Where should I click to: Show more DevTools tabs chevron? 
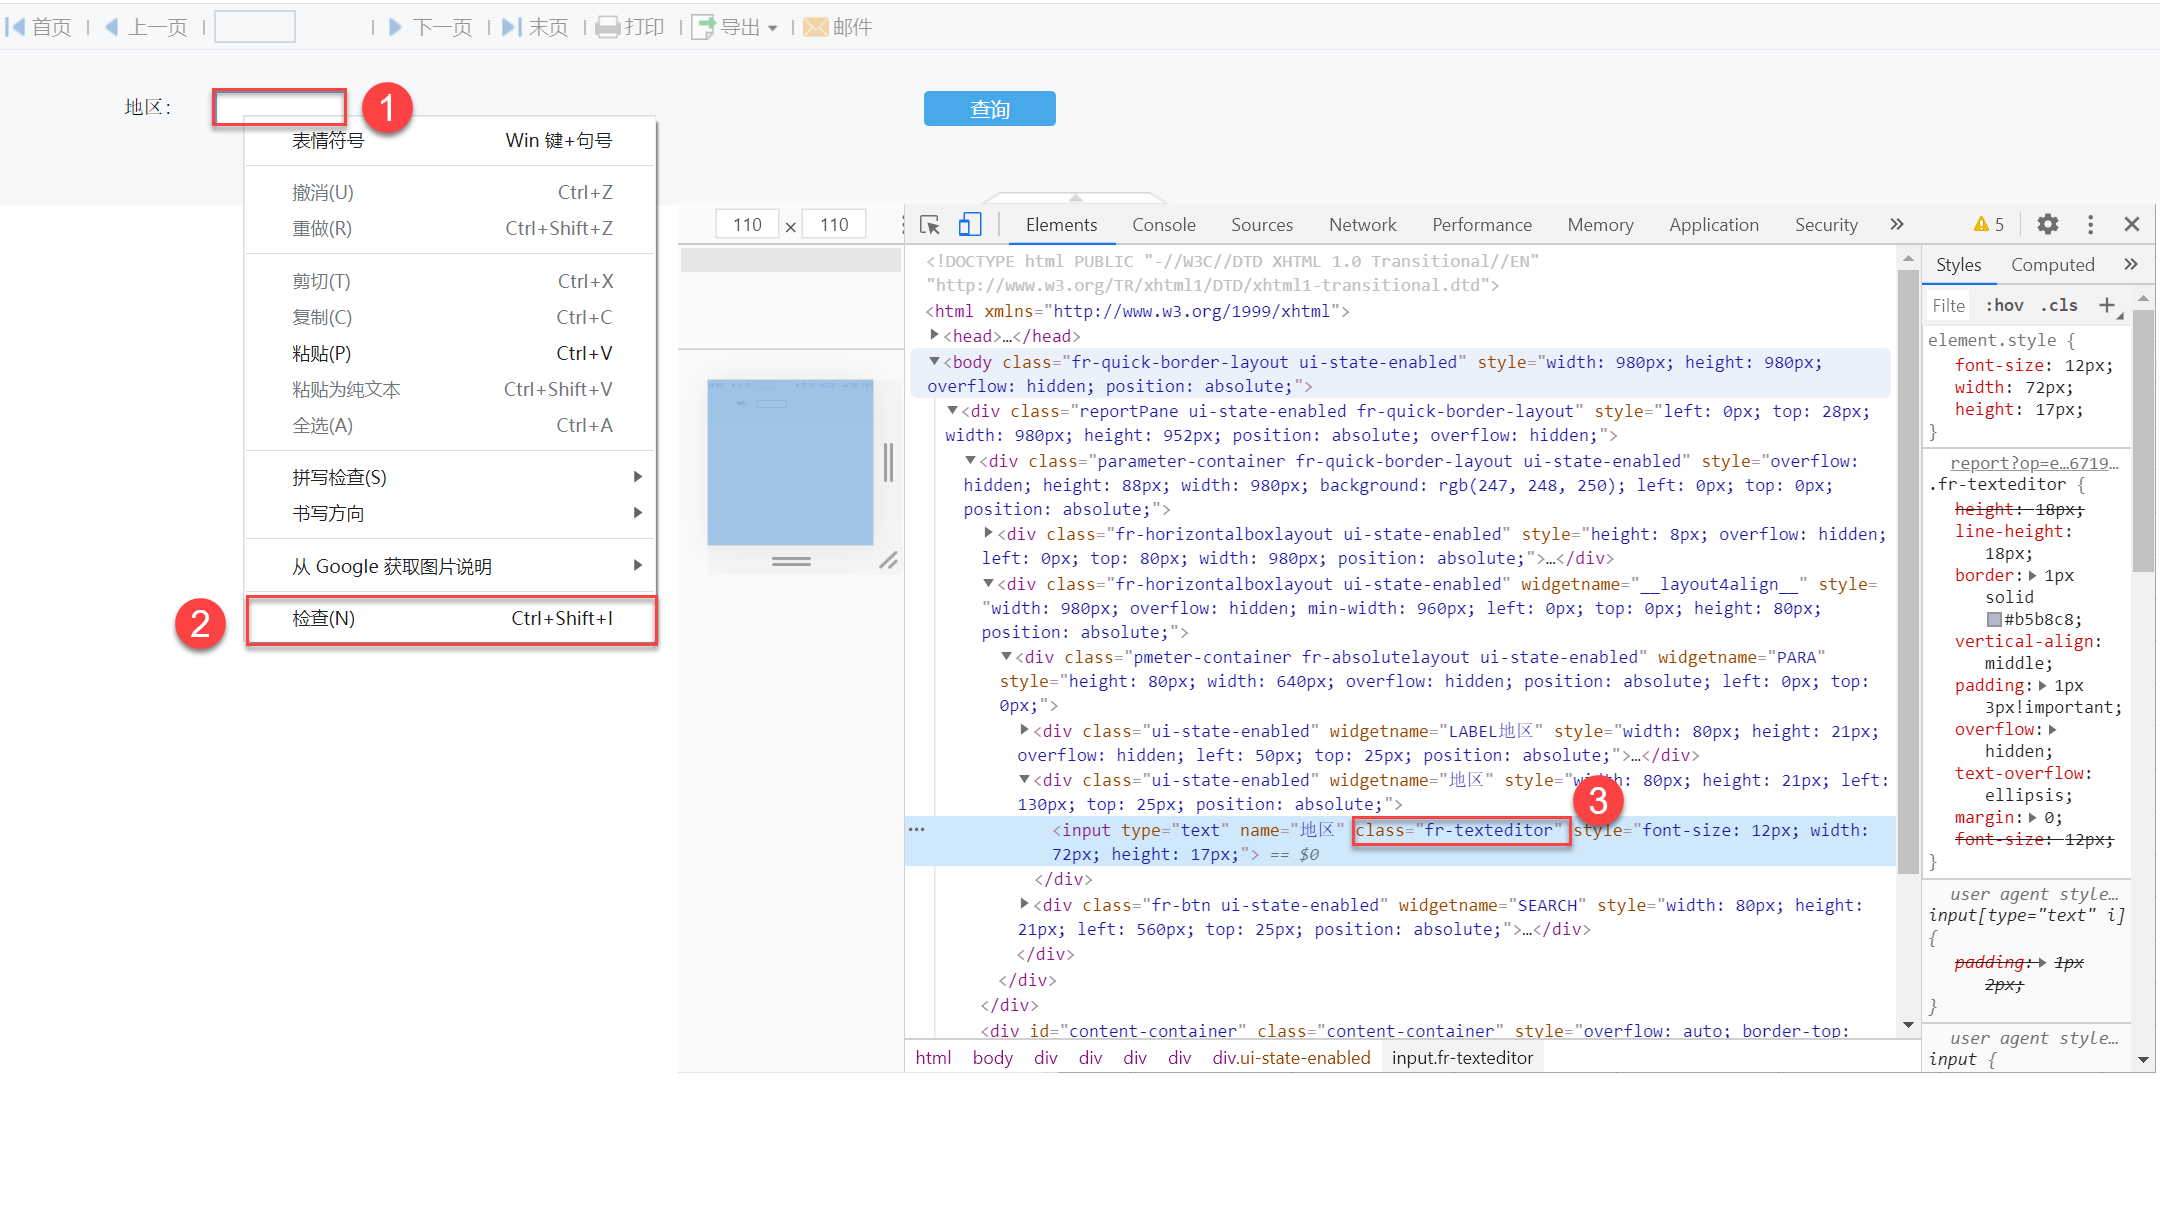(1897, 225)
